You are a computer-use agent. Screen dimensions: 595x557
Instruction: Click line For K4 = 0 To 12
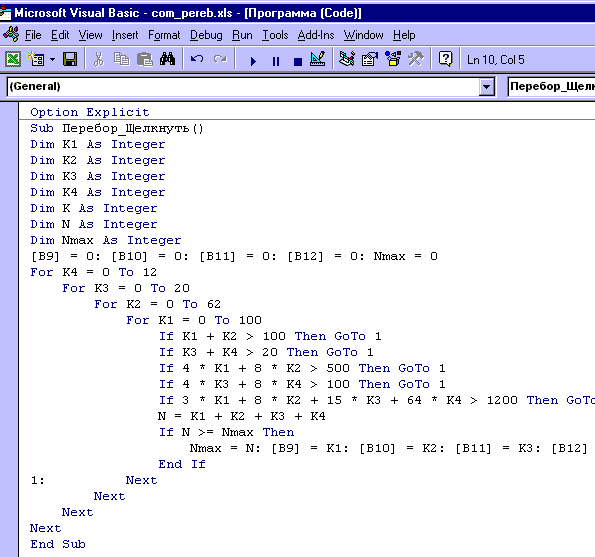pos(93,272)
